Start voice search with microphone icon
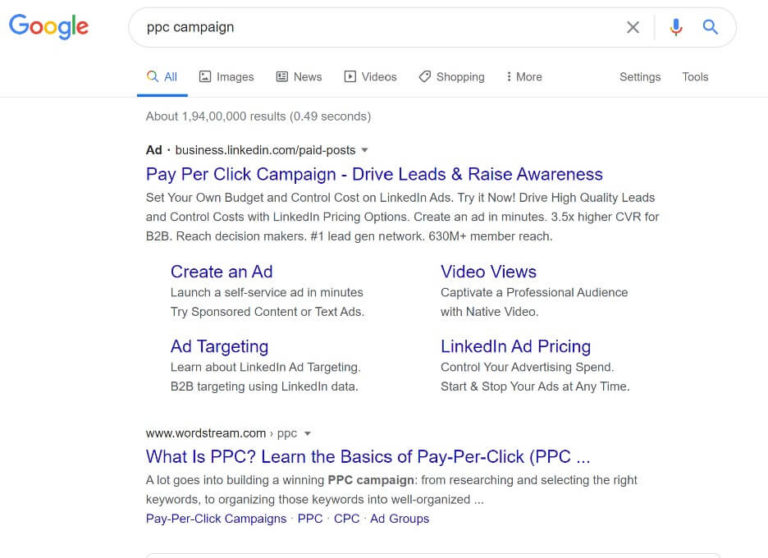The width and height of the screenshot is (768, 558). coord(676,28)
